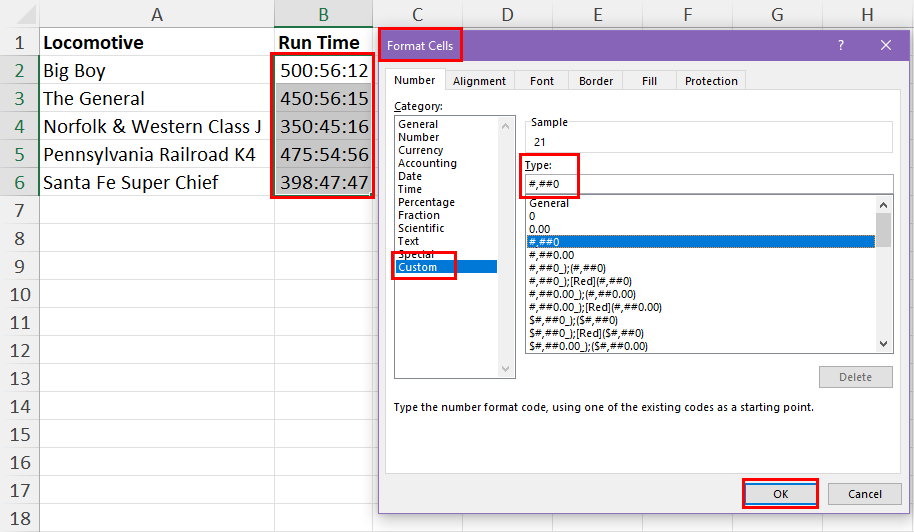Click Santa Fe Super Chief cell
This screenshot has height=532, width=914.
(157, 182)
